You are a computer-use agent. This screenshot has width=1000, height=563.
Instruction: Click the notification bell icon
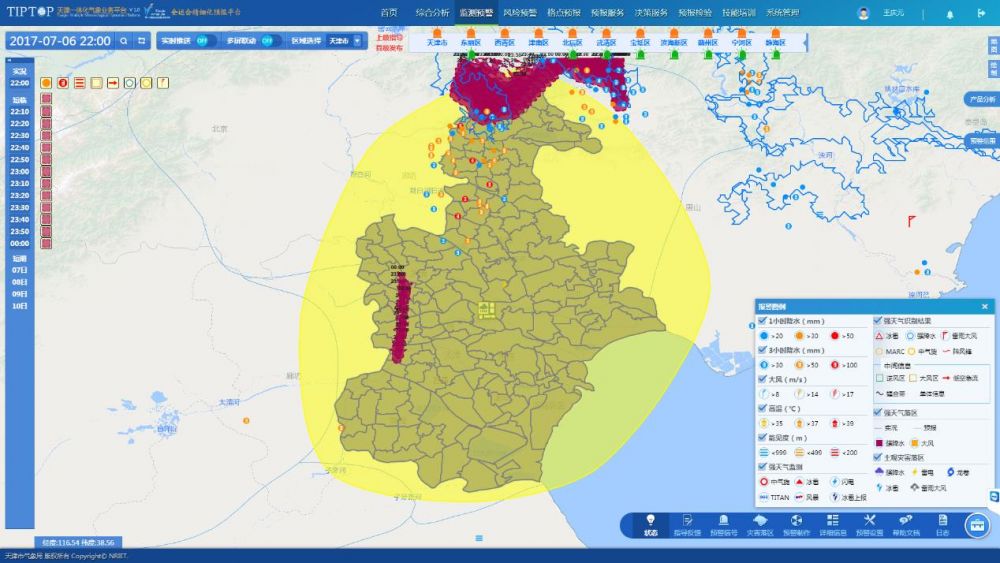click(949, 14)
